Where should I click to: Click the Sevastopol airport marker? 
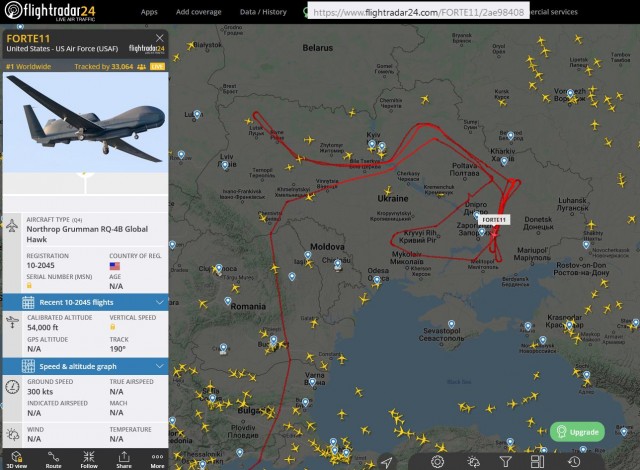point(451,324)
